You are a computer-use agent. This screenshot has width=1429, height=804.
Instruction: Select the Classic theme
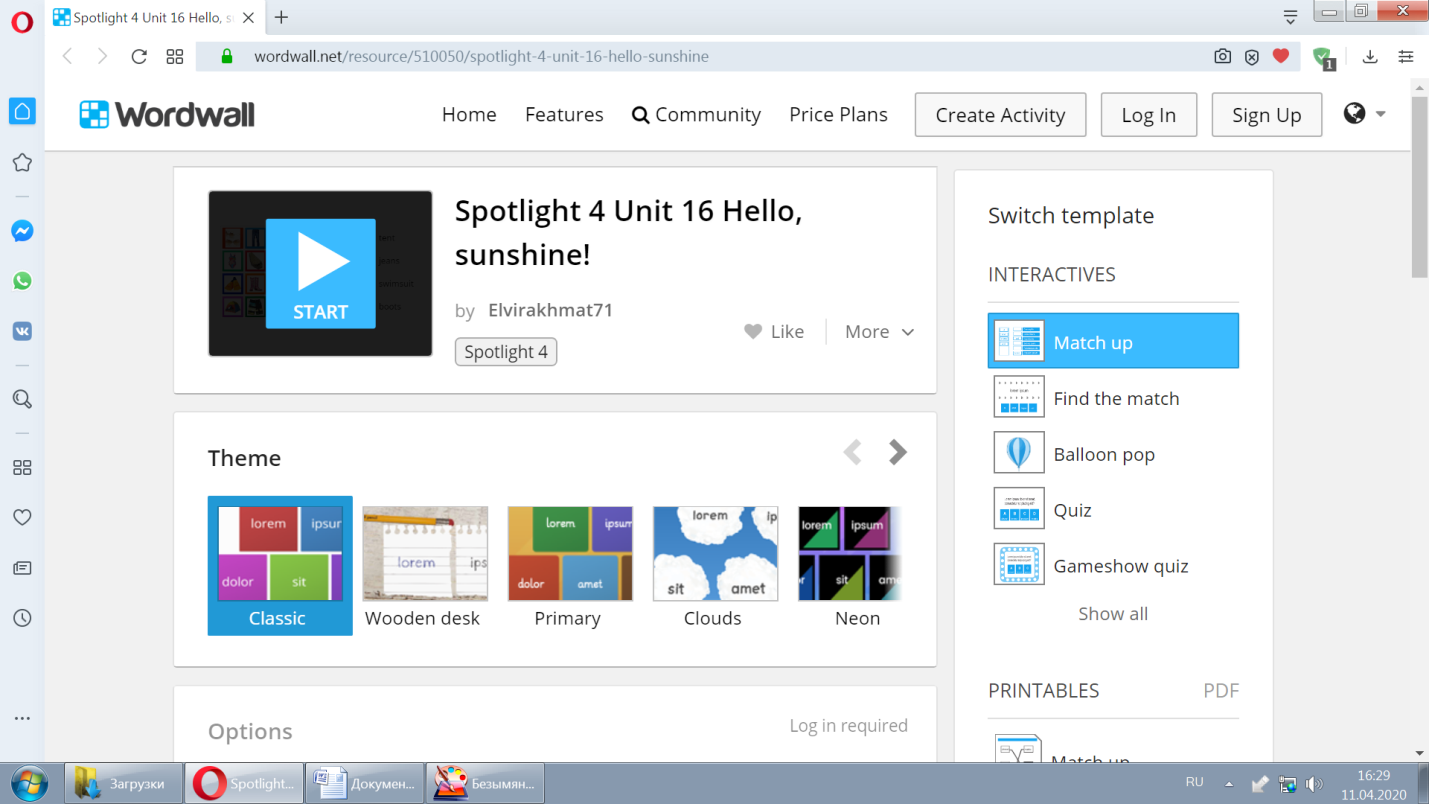pos(280,566)
